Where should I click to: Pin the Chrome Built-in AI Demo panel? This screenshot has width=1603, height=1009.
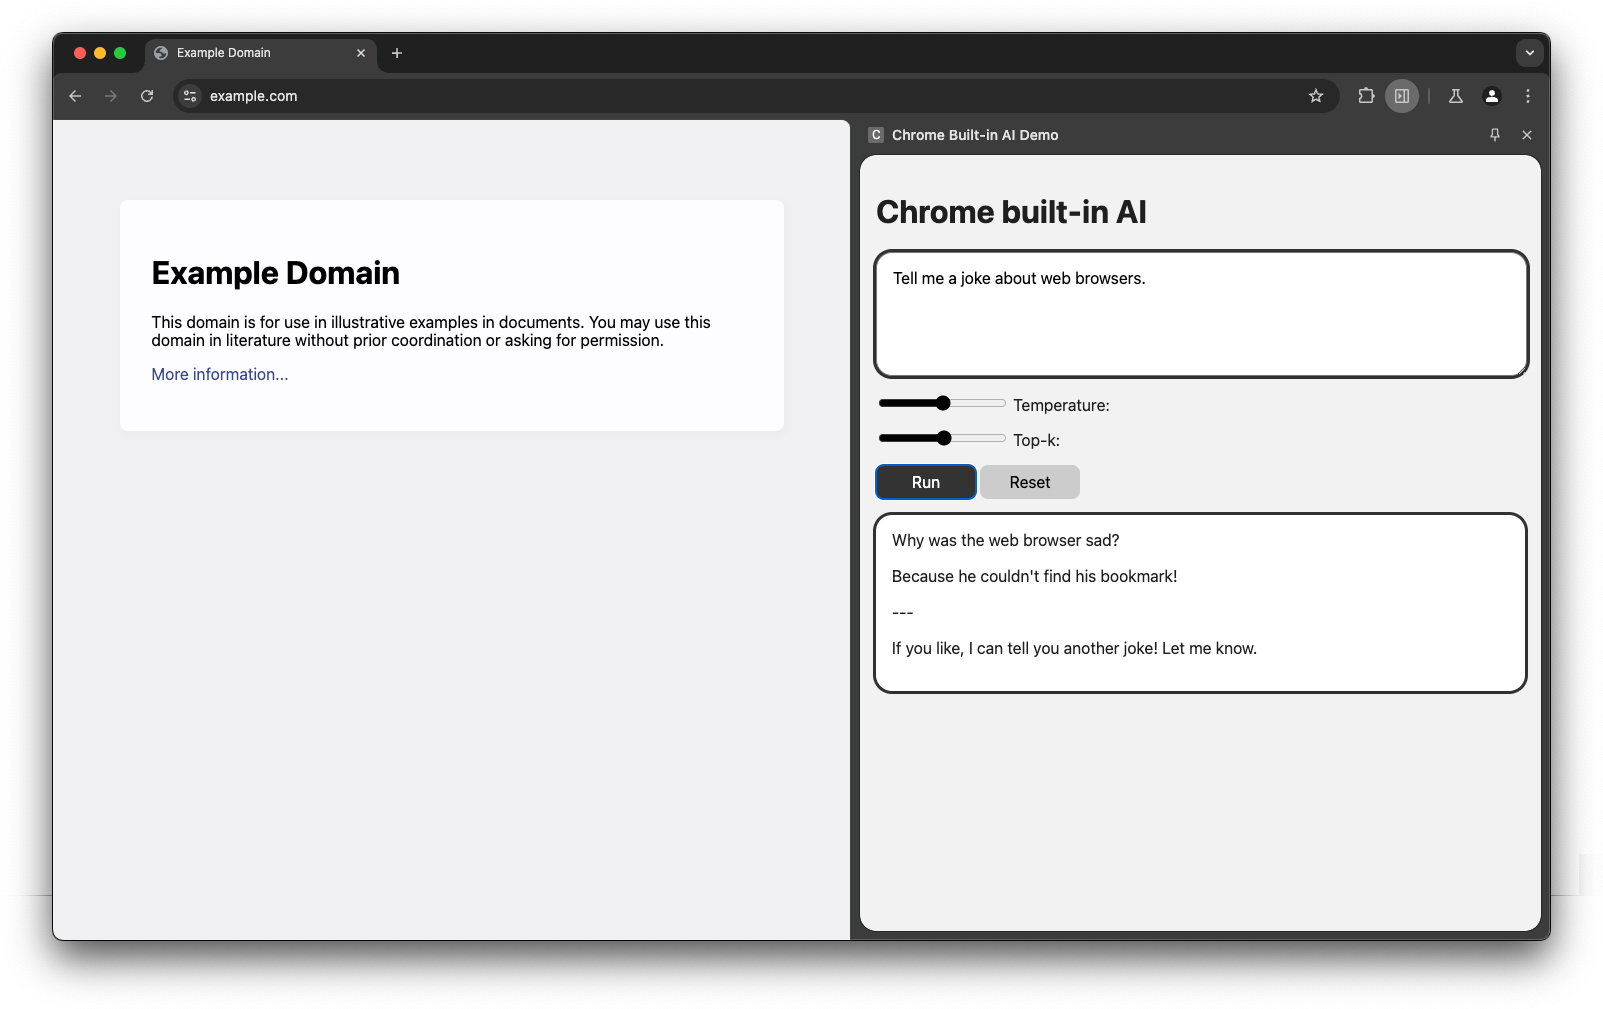point(1495,135)
